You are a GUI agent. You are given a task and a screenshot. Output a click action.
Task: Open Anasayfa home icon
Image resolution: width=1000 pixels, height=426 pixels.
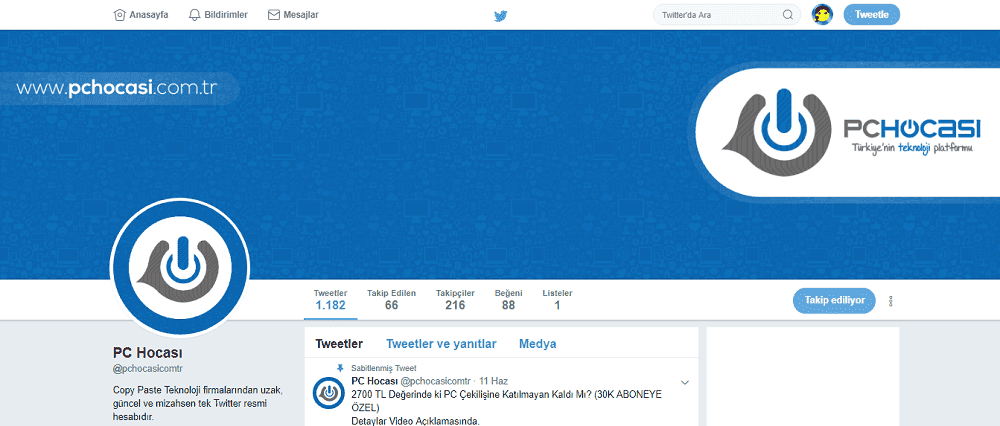(119, 14)
